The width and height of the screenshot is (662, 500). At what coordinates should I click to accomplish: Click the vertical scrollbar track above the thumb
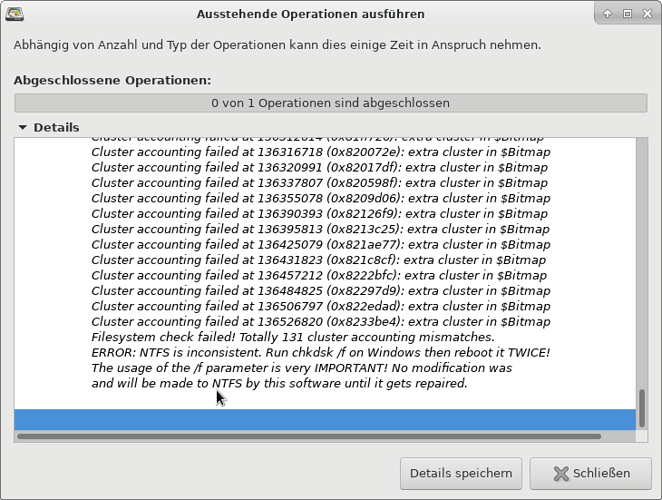tap(642, 262)
